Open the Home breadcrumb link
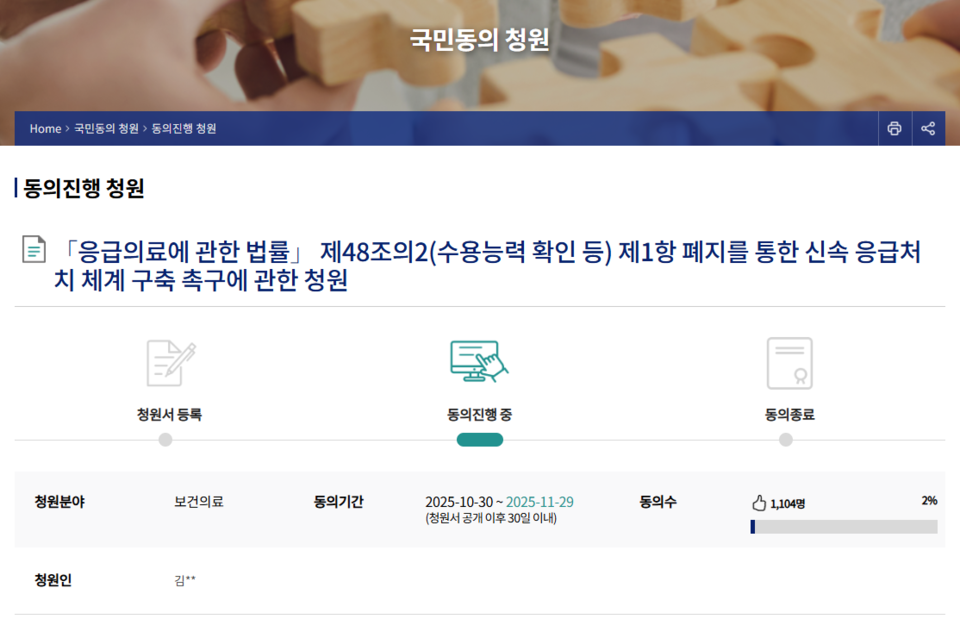 (45, 128)
